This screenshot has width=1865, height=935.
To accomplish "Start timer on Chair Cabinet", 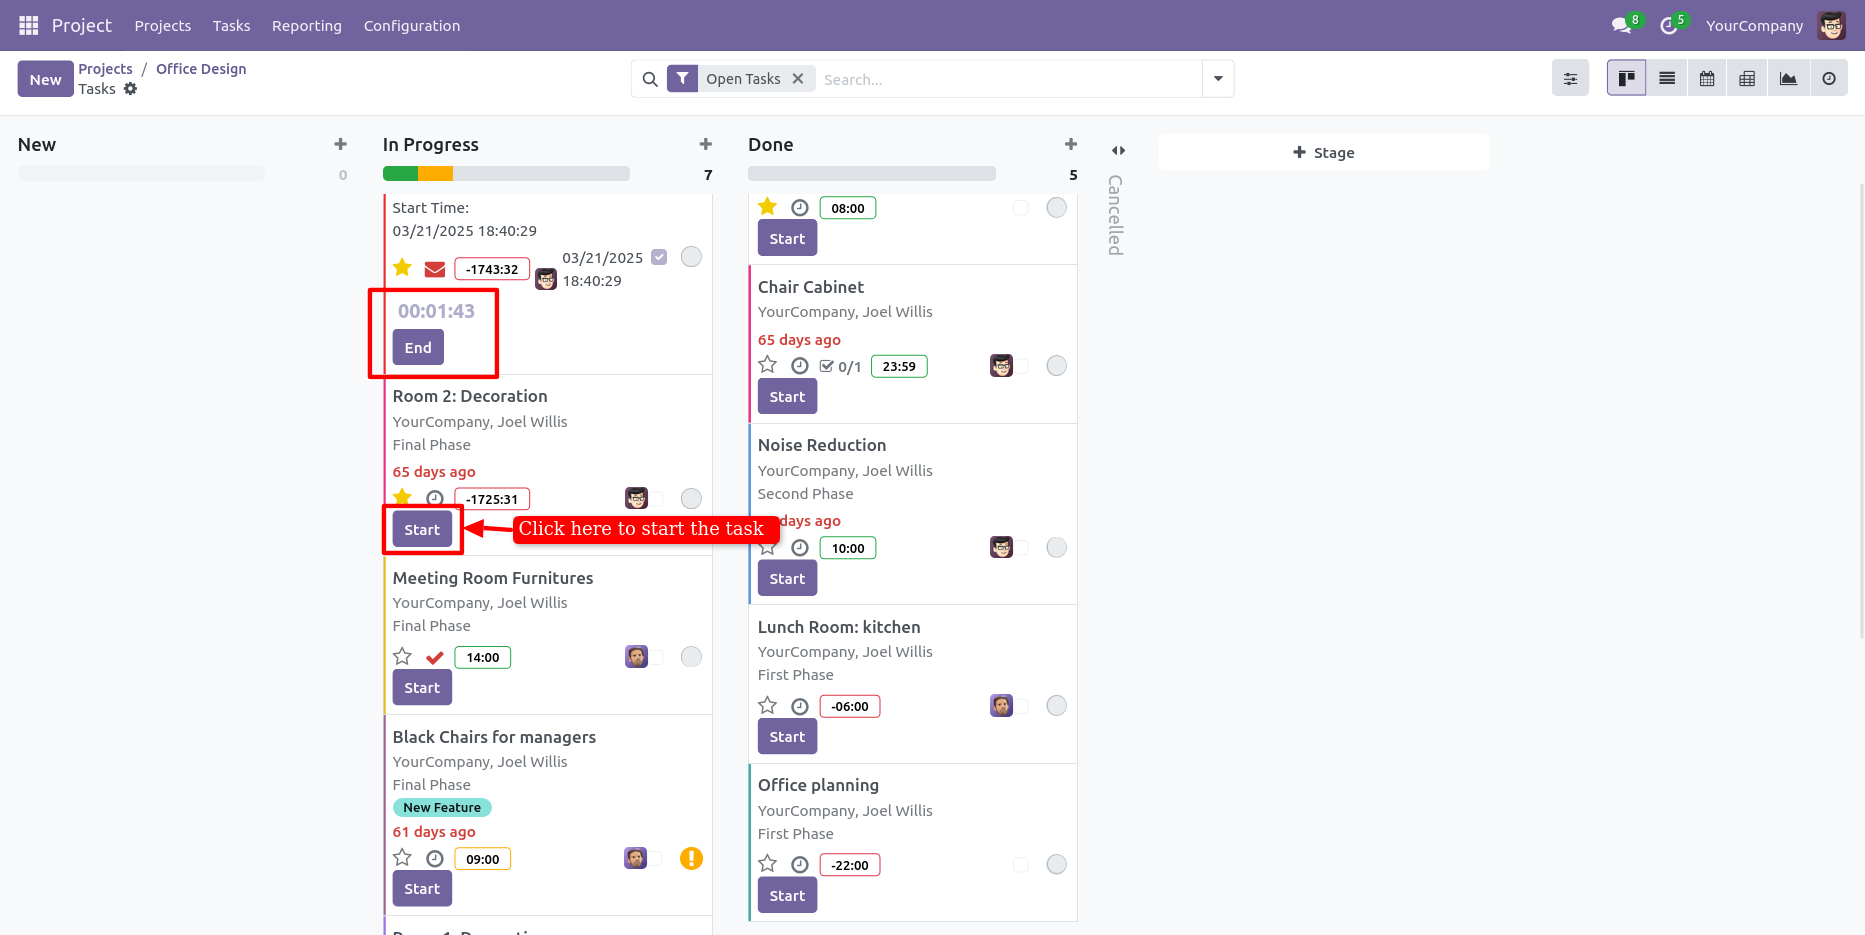I will 787,396.
